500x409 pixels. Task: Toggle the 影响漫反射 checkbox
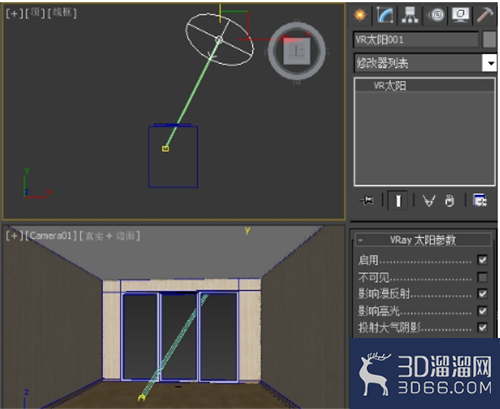482,294
